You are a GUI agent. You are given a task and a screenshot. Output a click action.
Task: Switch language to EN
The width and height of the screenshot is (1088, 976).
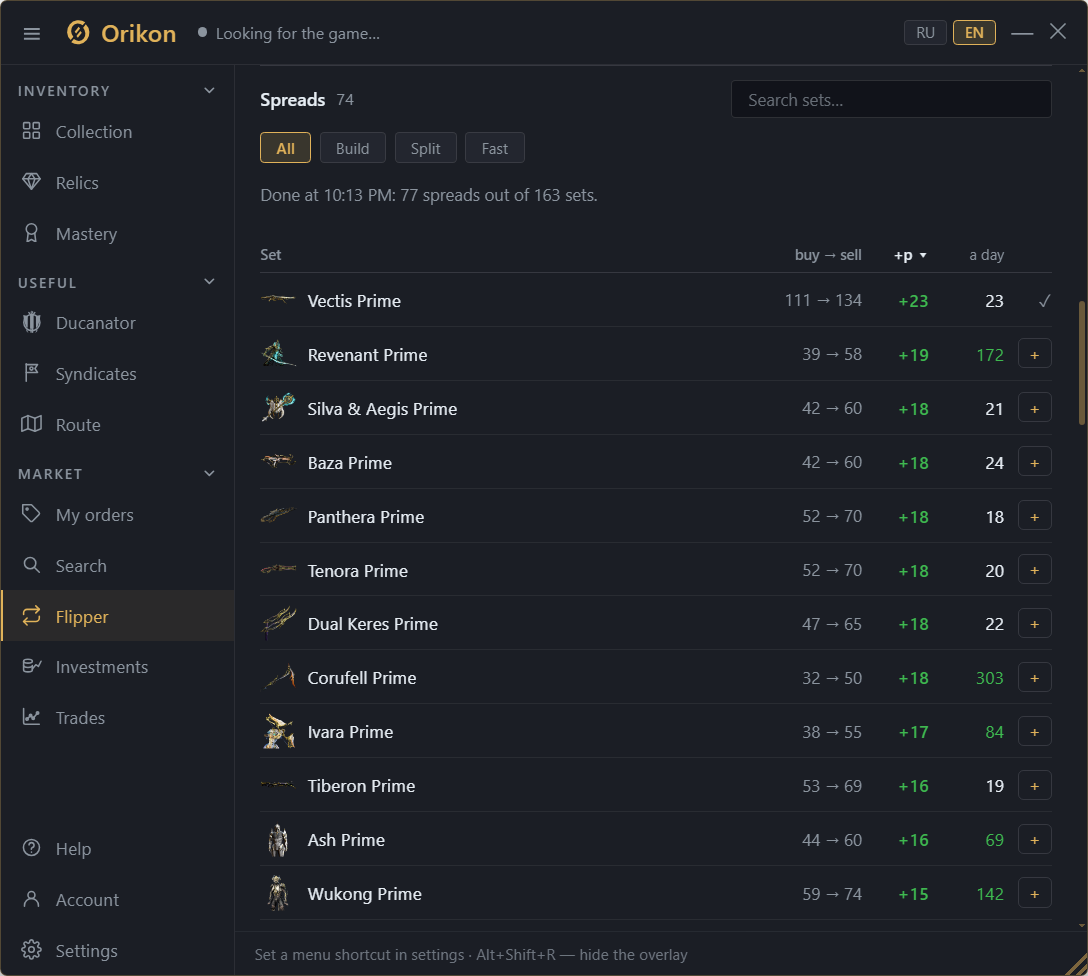tap(974, 33)
